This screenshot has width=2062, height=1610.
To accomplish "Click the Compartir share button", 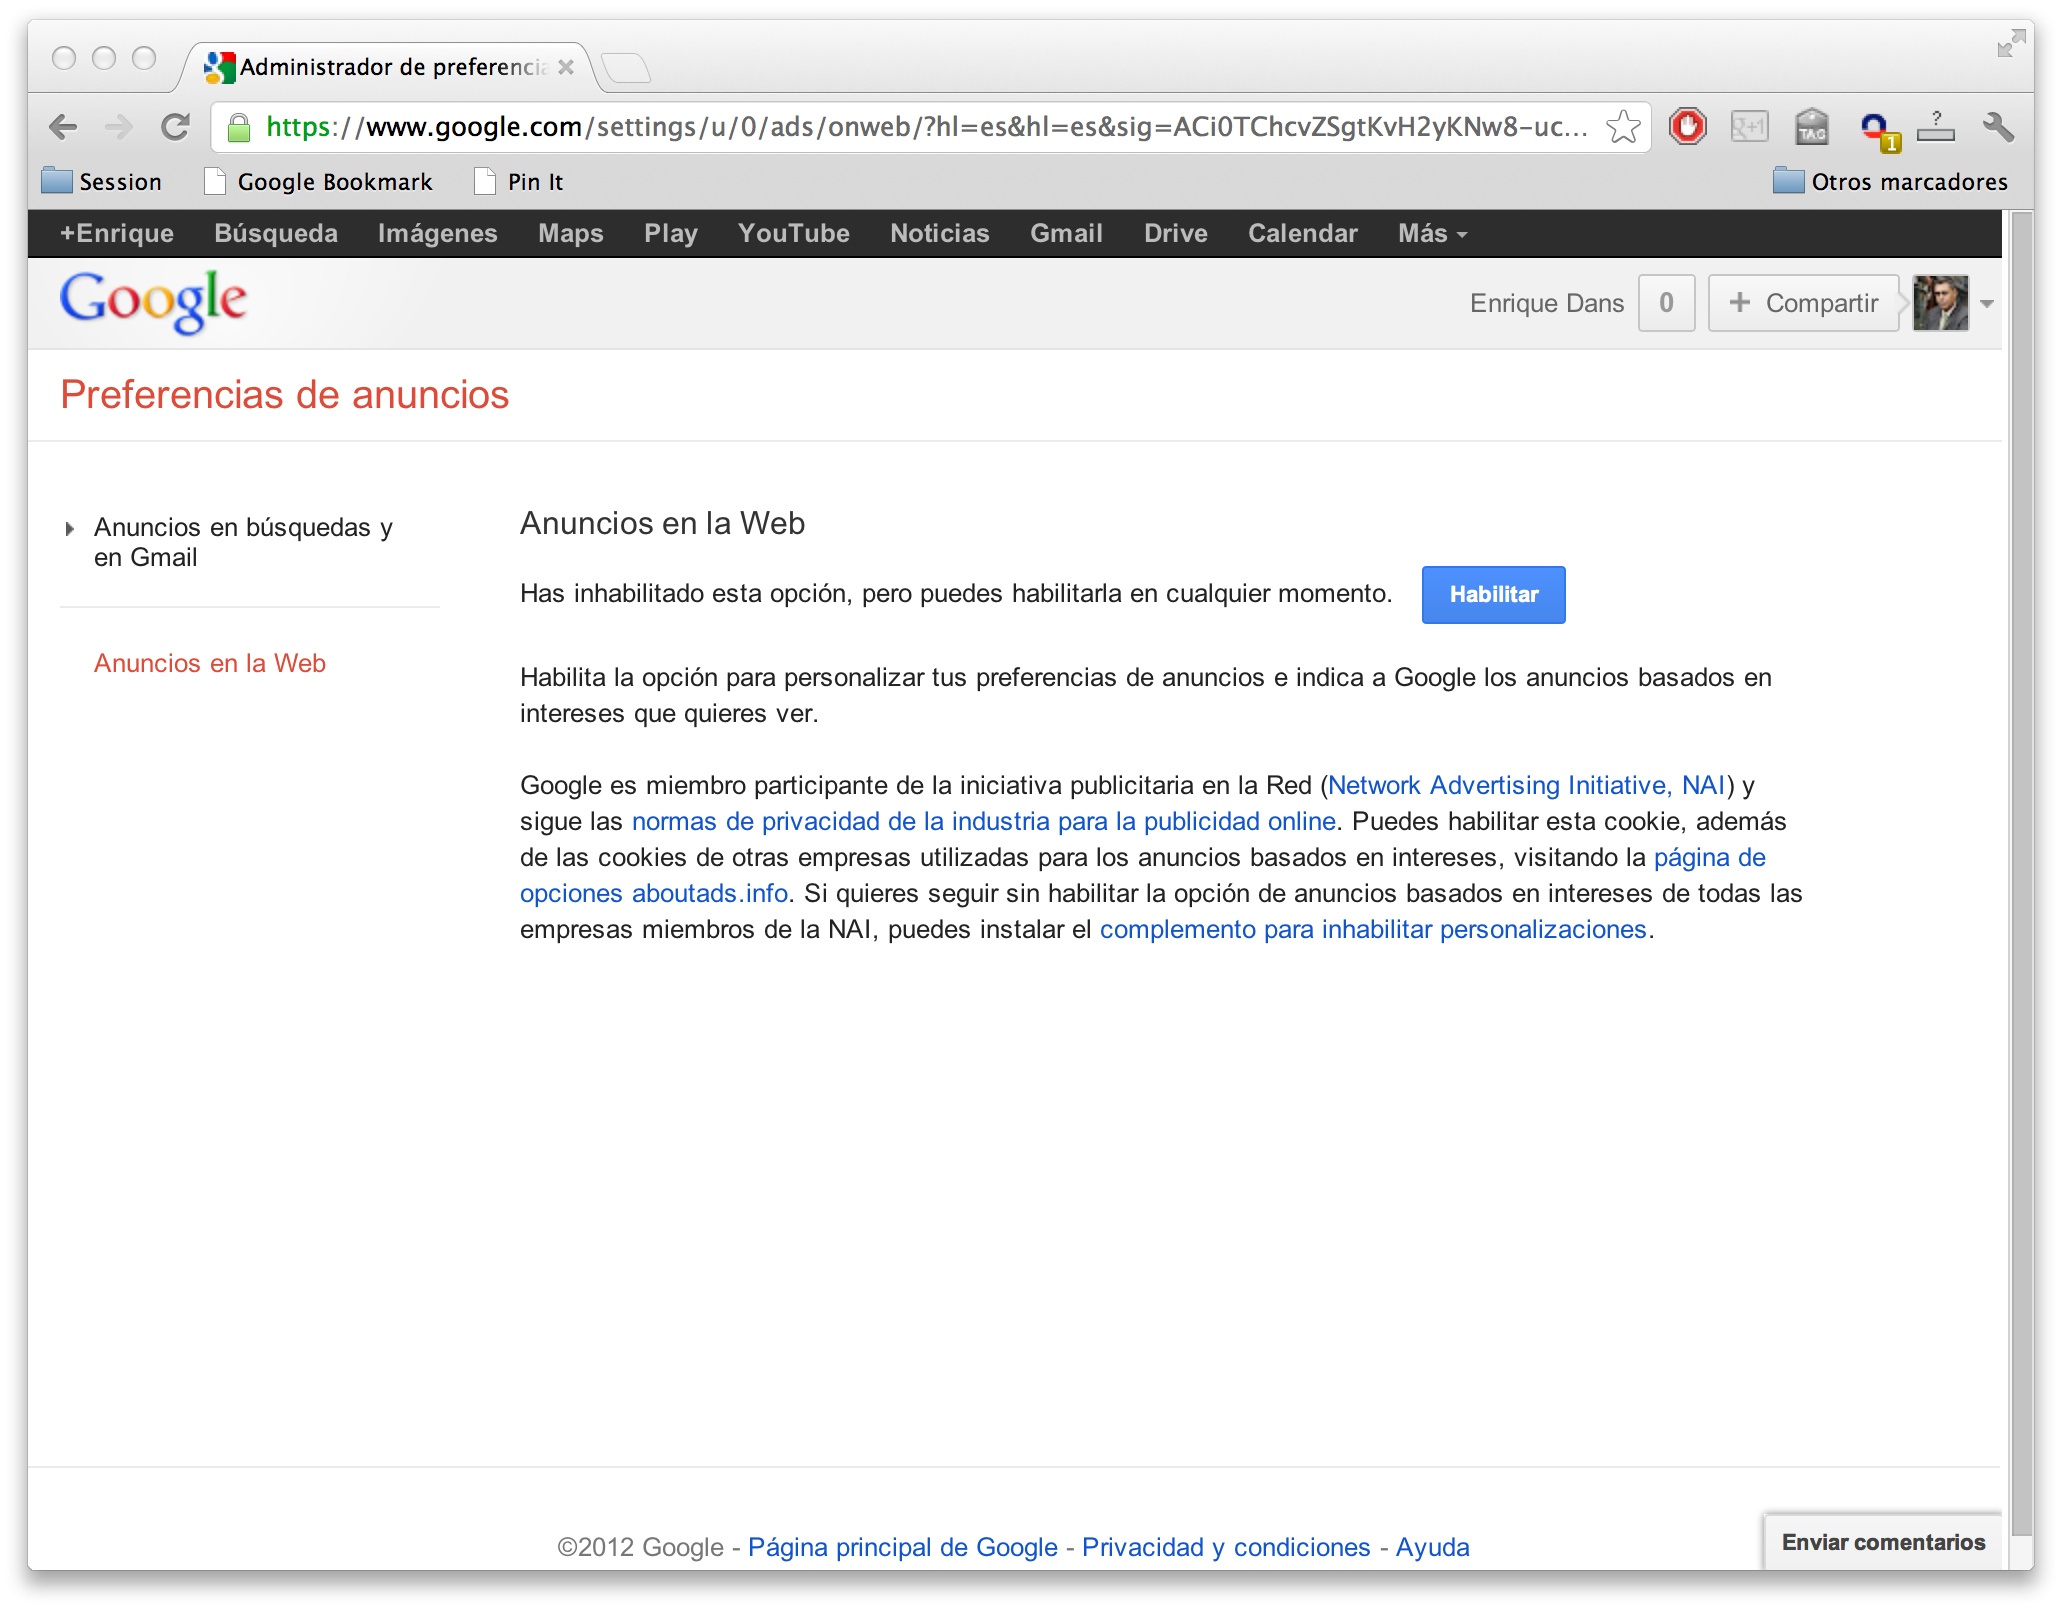I will click(1803, 303).
